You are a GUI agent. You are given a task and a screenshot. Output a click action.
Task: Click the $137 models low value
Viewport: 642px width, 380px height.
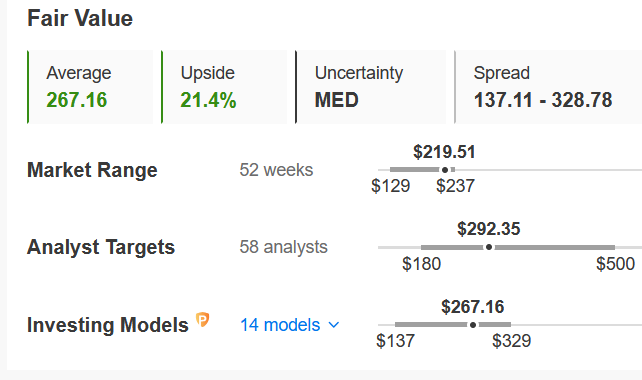pyautogui.click(x=396, y=341)
